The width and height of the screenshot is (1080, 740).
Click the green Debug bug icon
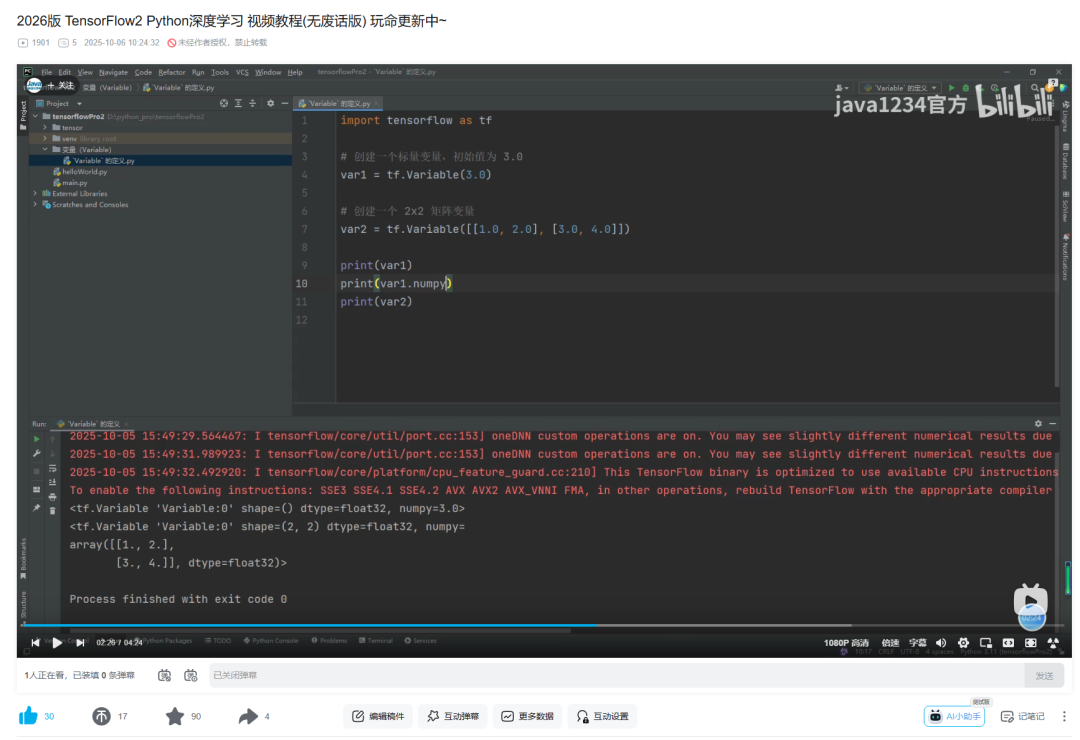[x=966, y=88]
